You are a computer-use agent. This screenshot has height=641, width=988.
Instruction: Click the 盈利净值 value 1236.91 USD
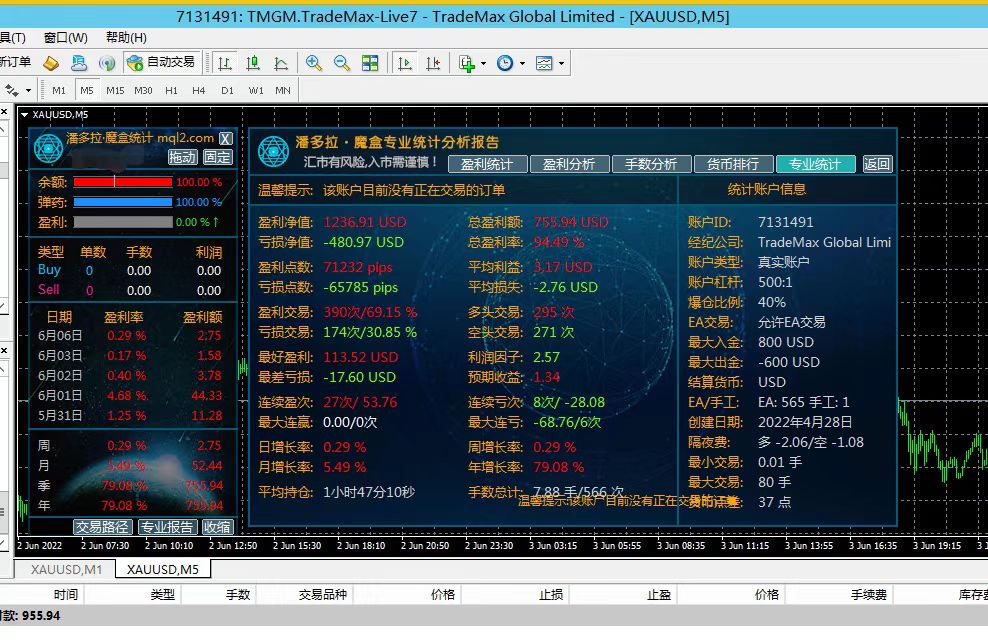[365, 222]
